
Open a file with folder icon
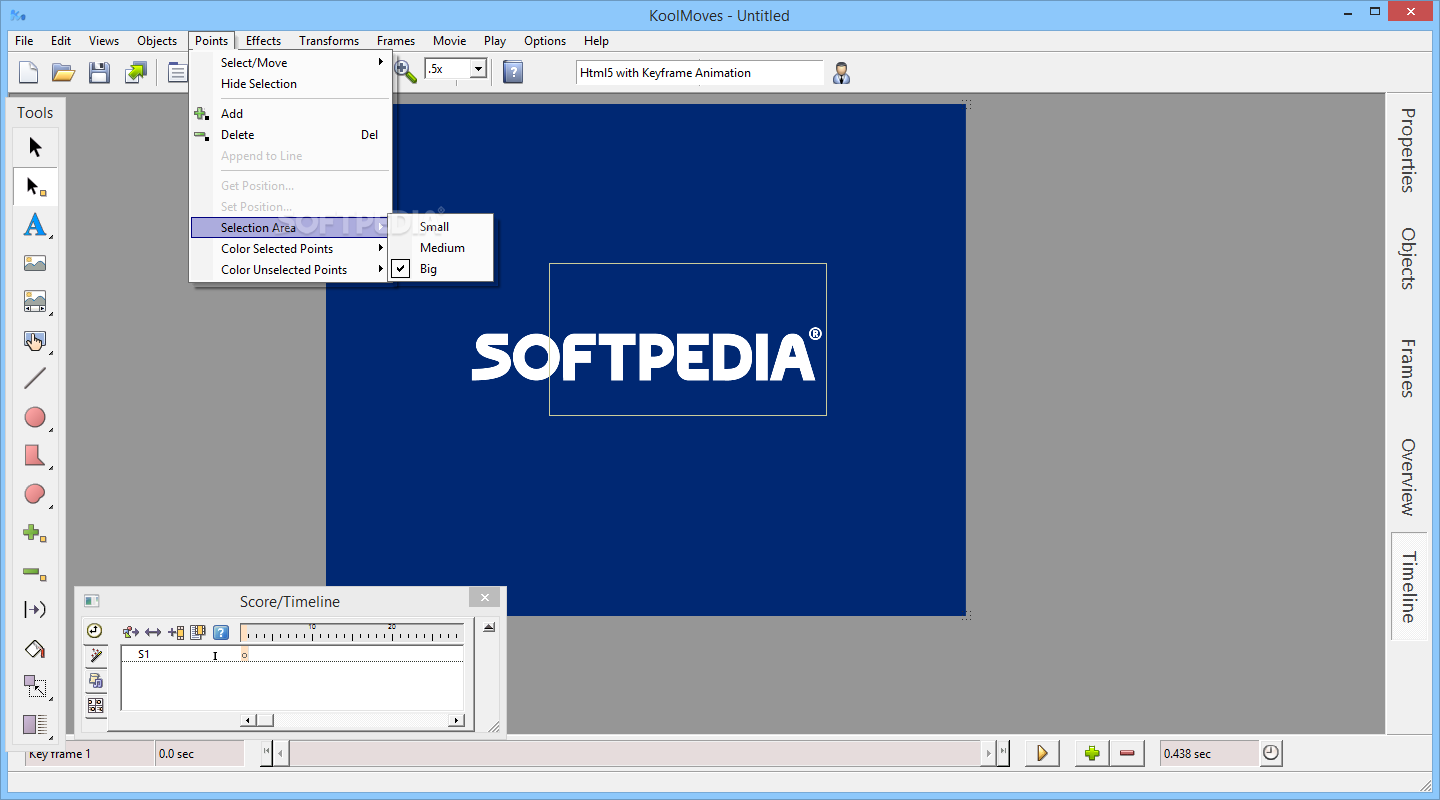coord(64,72)
